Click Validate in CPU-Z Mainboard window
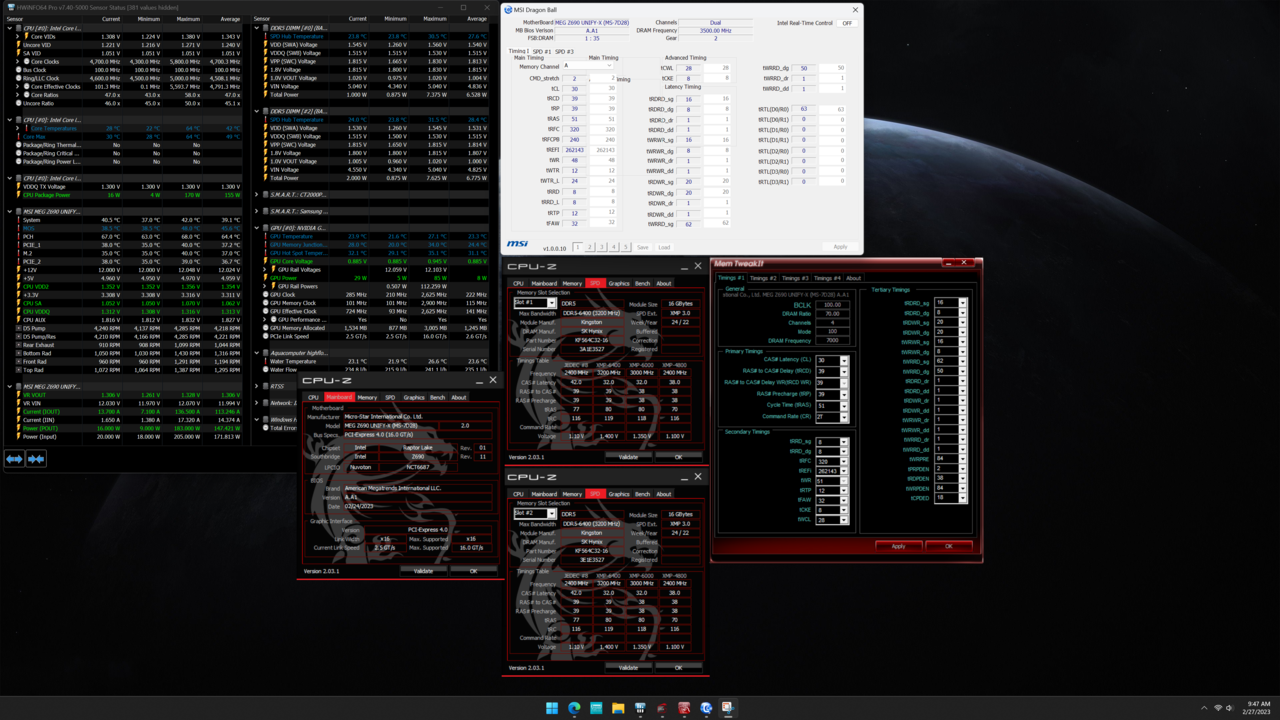Image resolution: width=1280 pixels, height=720 pixels. pos(423,571)
